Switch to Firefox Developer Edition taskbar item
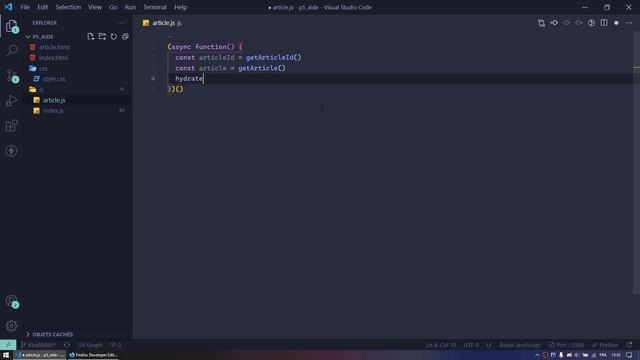Image resolution: width=640 pixels, height=360 pixels. (93, 355)
